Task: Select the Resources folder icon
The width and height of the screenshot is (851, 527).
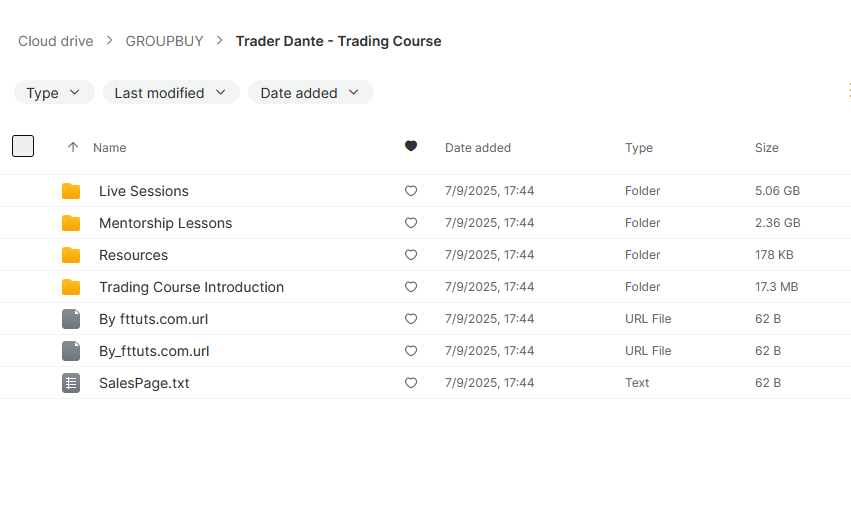Action: (x=71, y=255)
